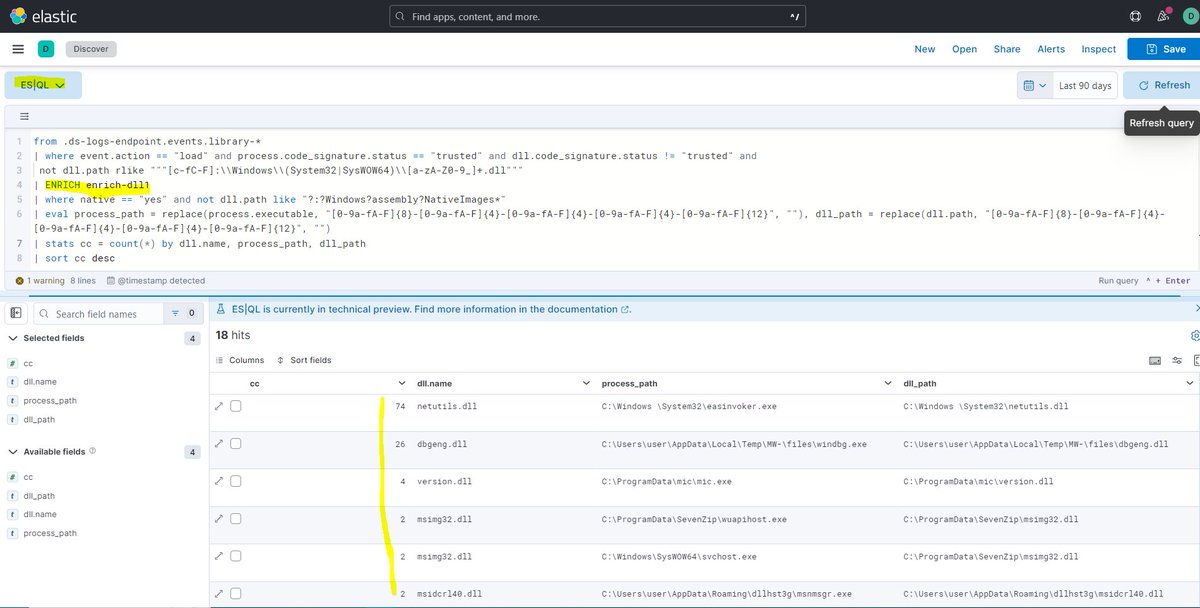The image size is (1200, 608).
Task: Expand the version.dll row details
Action: pos(219,481)
